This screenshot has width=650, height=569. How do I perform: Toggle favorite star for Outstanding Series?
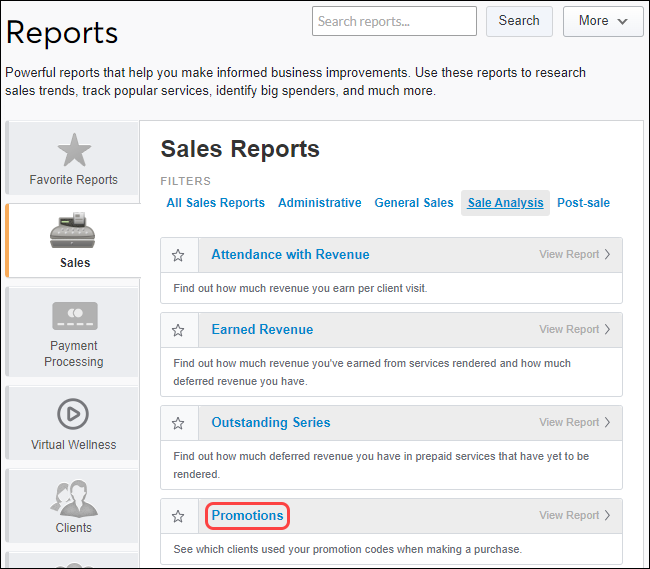coord(178,423)
